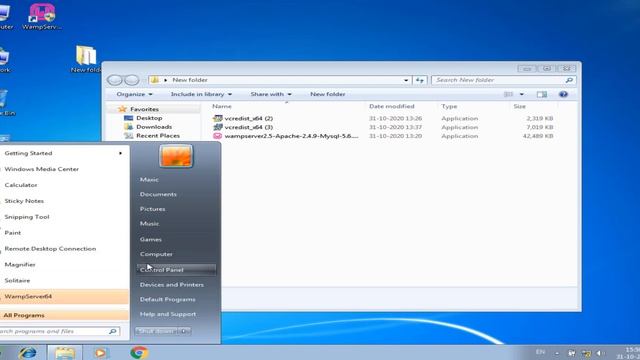Open the address bar history dropdown
The height and width of the screenshot is (360, 640).
pos(406,80)
